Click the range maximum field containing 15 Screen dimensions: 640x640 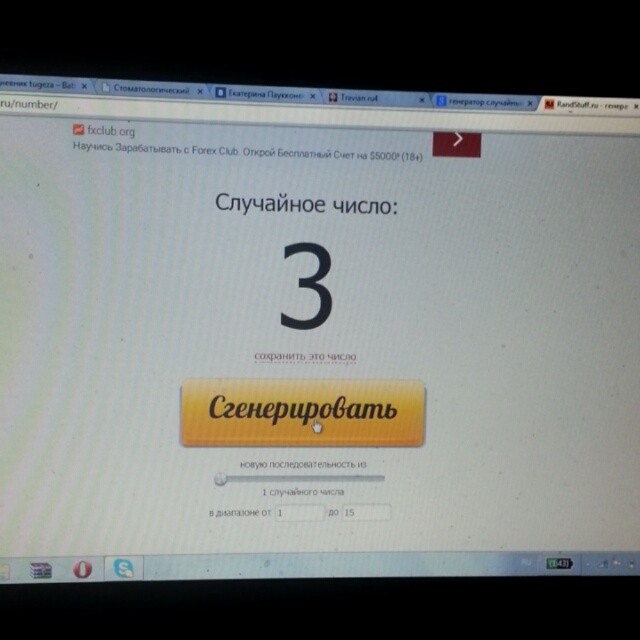click(365, 513)
